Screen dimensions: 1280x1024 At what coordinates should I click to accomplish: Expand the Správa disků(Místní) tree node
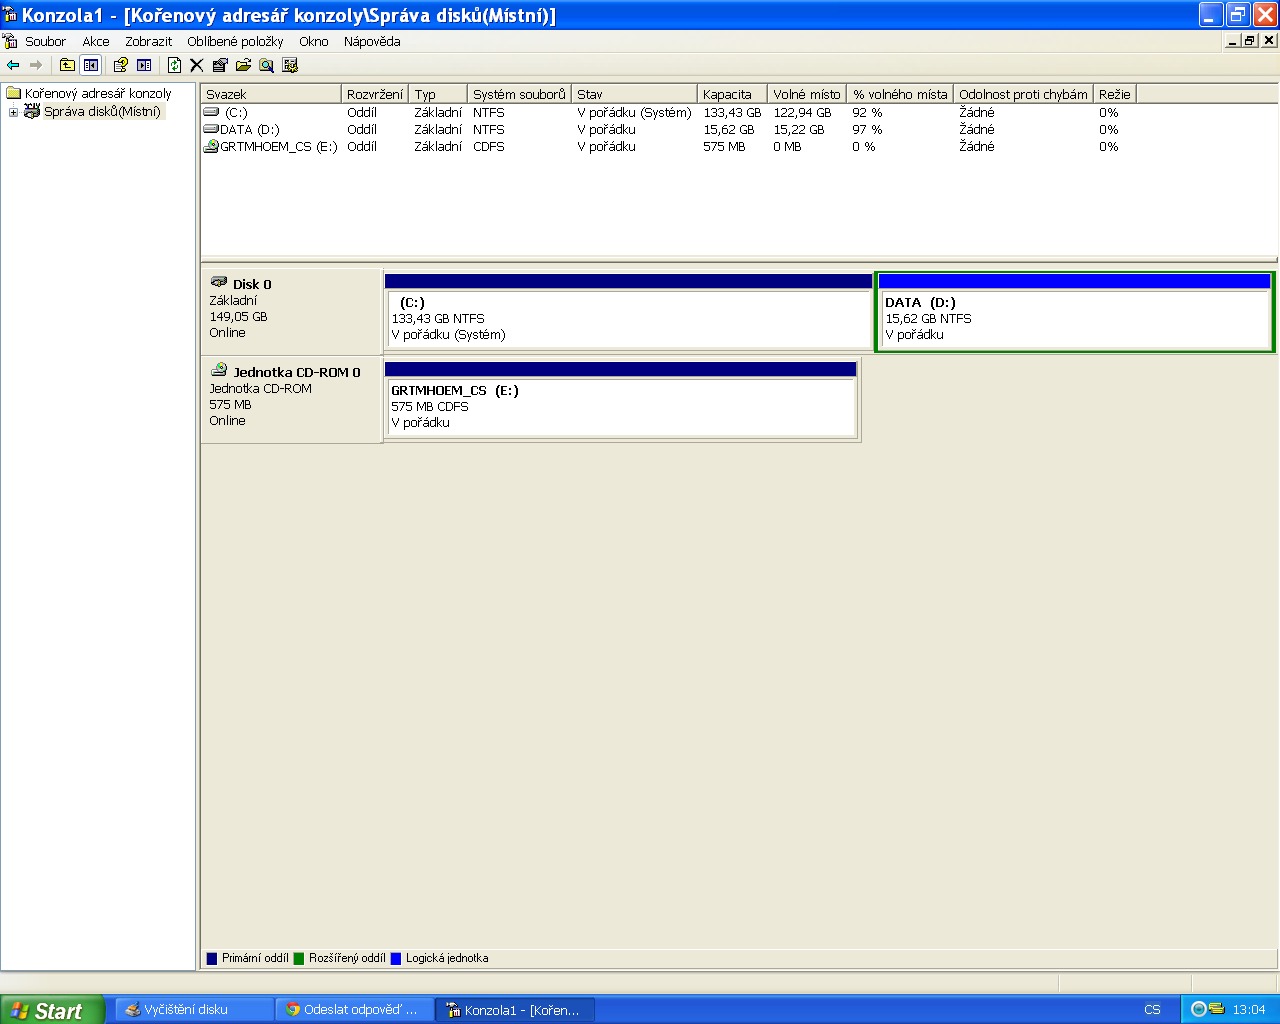pyautogui.click(x=13, y=112)
